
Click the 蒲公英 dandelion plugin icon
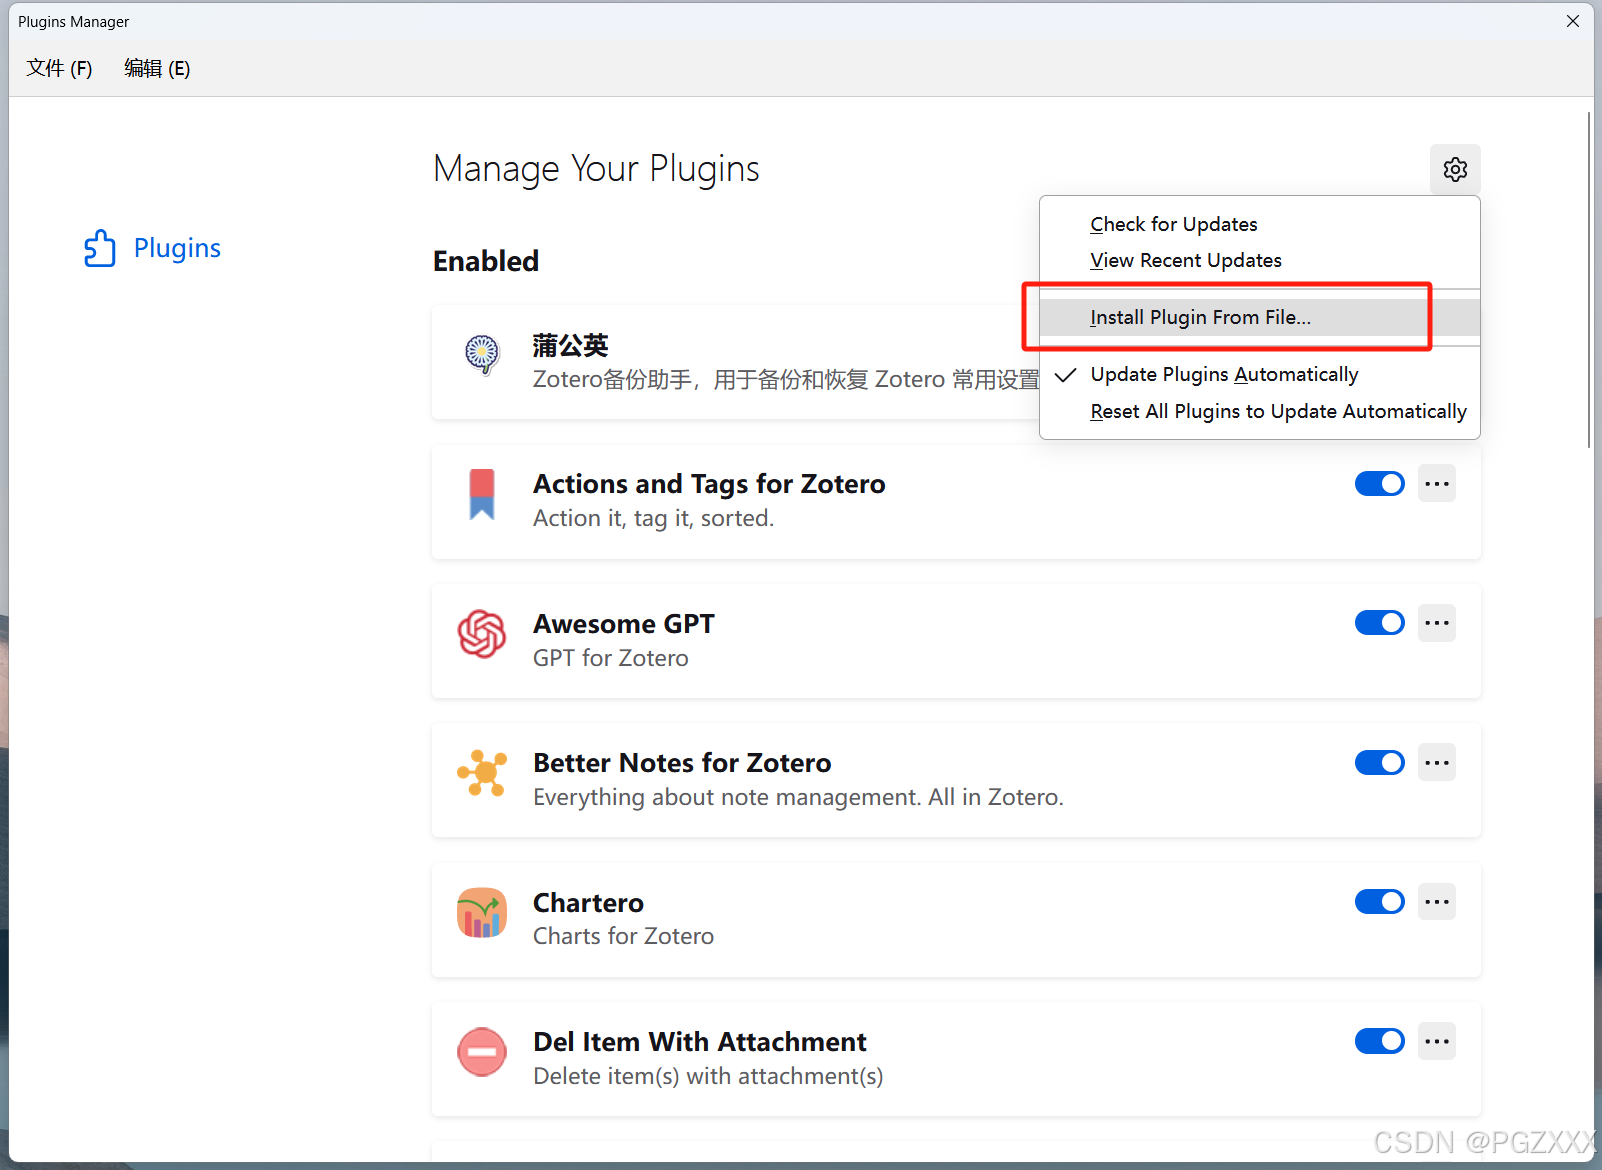(482, 354)
